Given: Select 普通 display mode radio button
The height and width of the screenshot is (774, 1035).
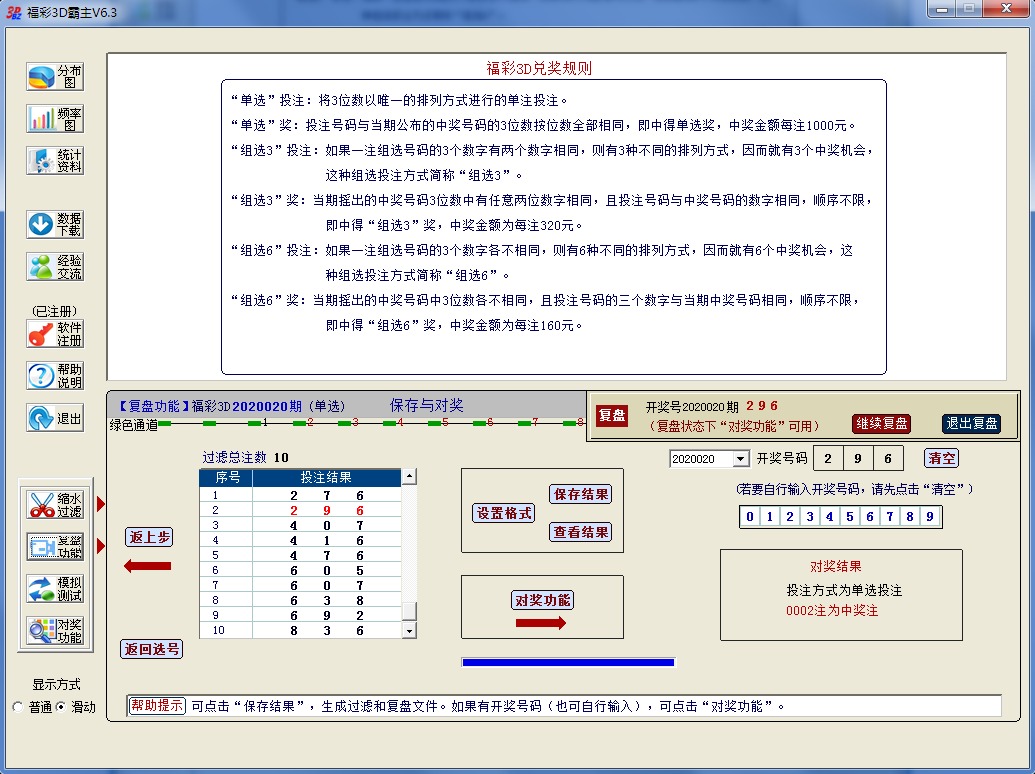Looking at the screenshot, I should click(18, 707).
